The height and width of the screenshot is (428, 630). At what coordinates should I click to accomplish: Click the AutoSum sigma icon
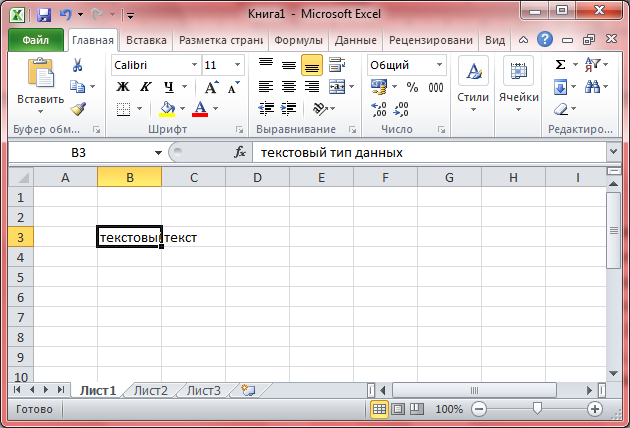pos(560,65)
